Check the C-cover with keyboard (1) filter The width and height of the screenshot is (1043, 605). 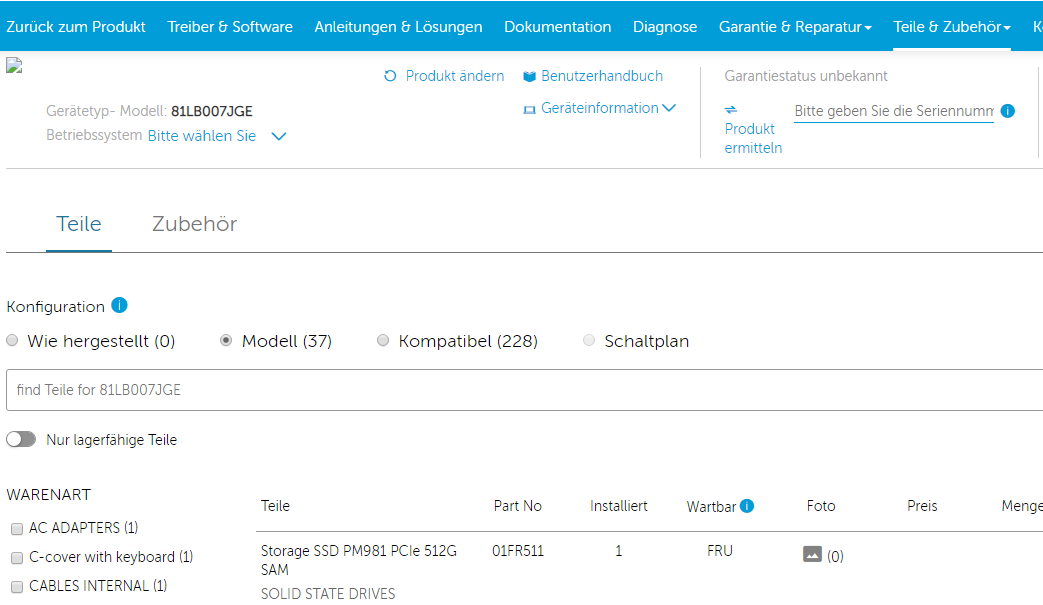[x=17, y=558]
